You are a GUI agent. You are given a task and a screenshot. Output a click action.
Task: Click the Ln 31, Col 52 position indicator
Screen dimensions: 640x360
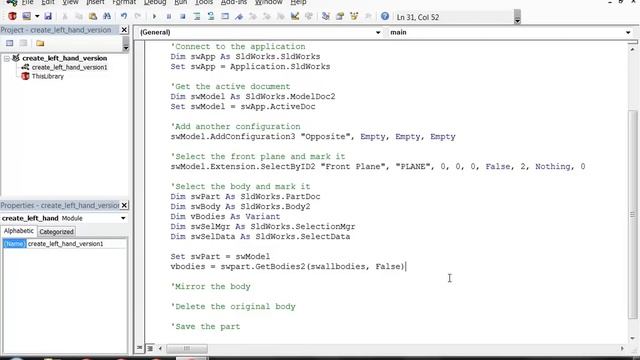(418, 17)
